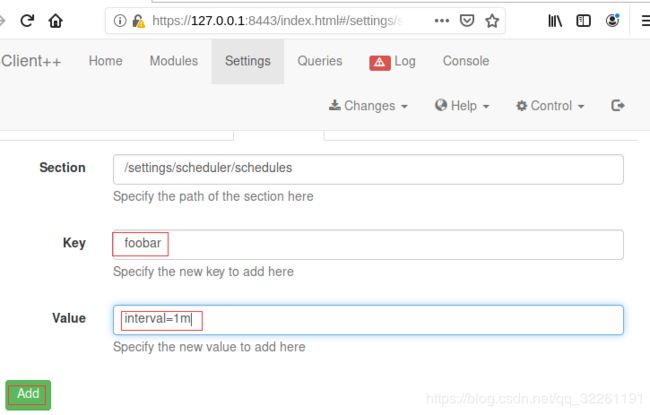The height and width of the screenshot is (415, 650).
Task: Bookmark this page with the star
Action: (492, 20)
